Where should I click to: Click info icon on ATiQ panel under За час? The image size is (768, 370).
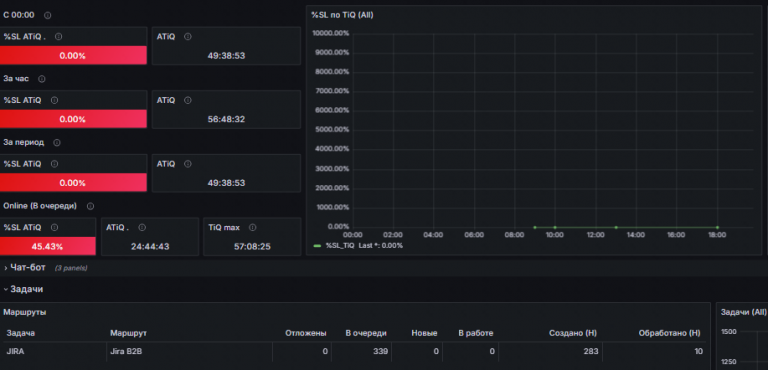pyautogui.click(x=188, y=100)
